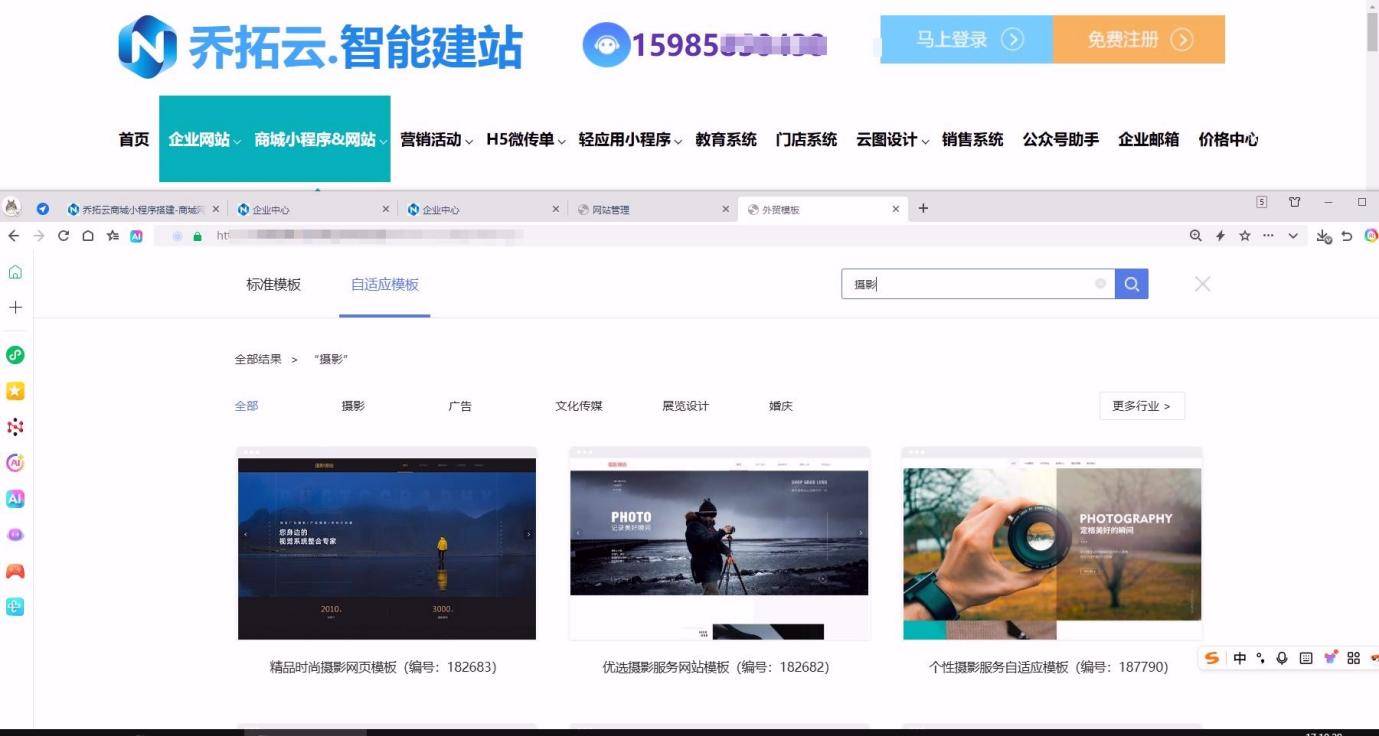
Task: Expand 更多行业 industry options
Action: click(x=1141, y=406)
